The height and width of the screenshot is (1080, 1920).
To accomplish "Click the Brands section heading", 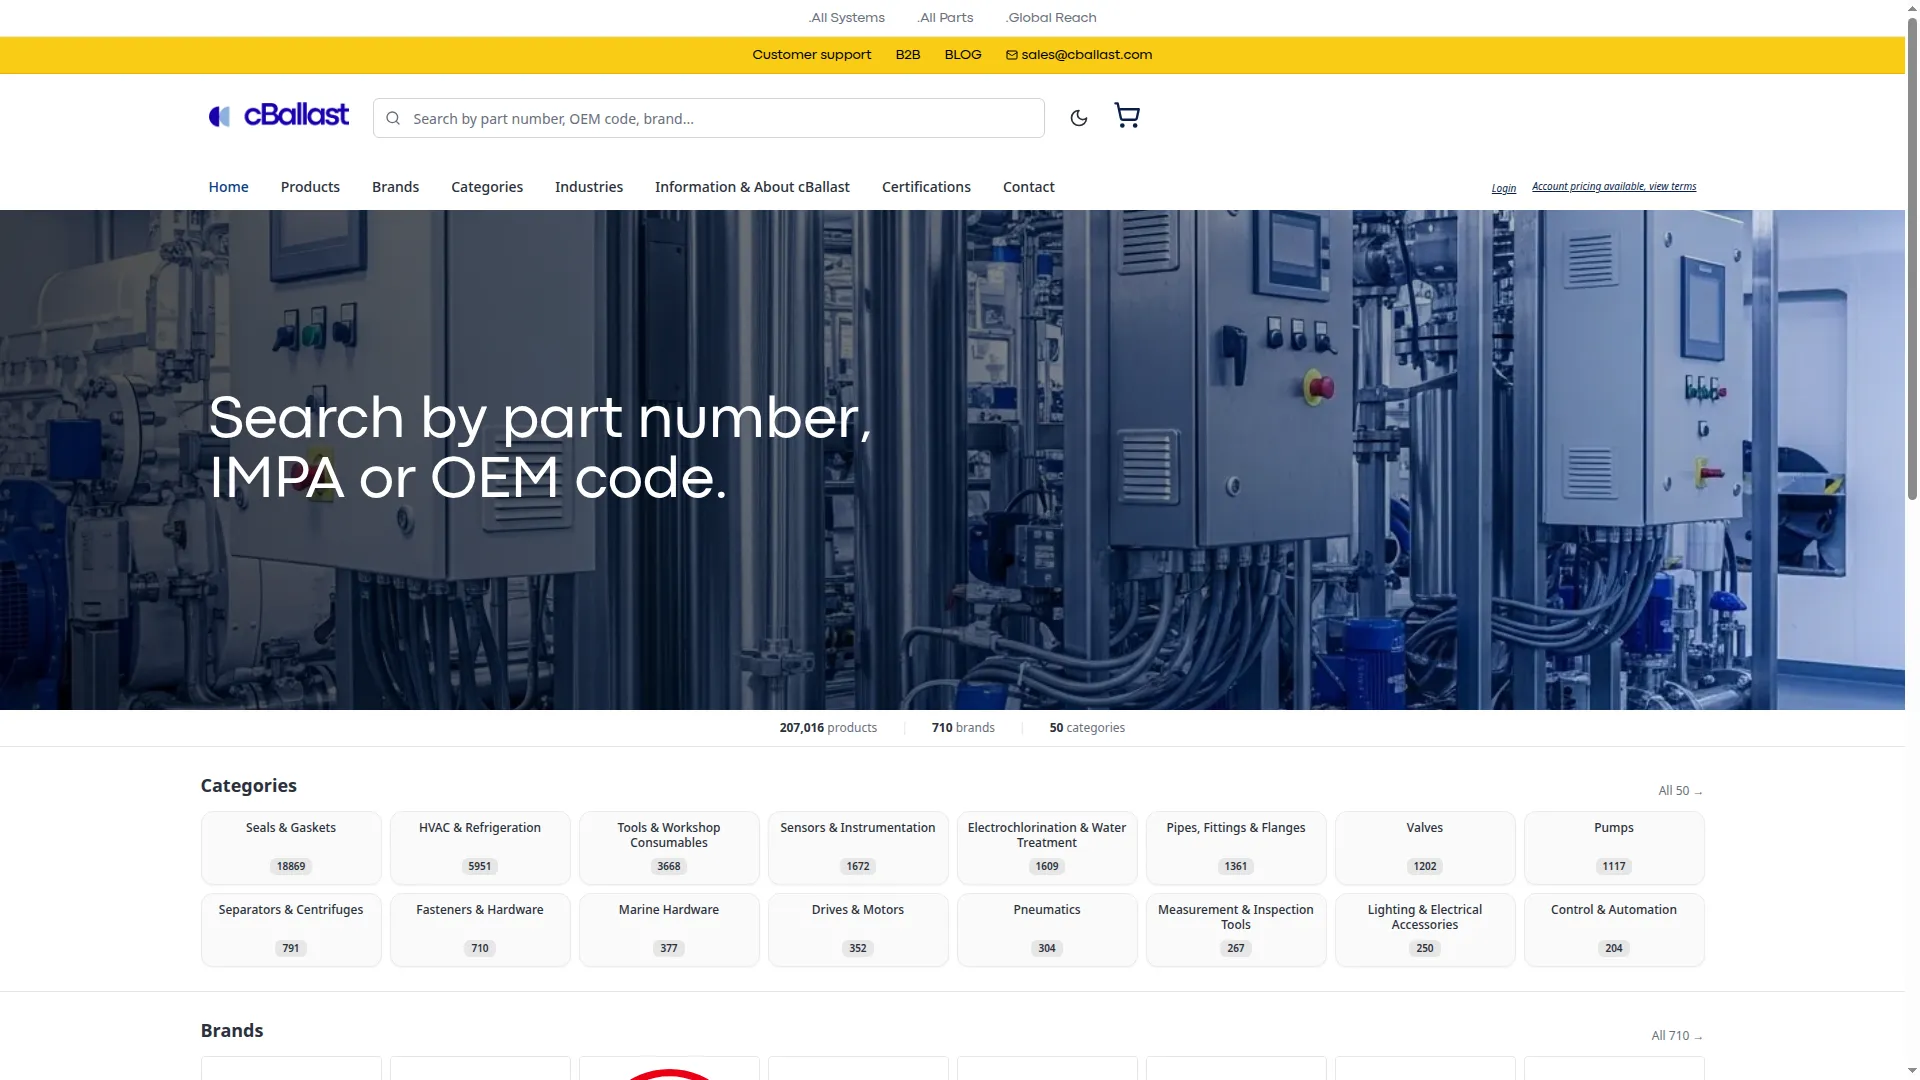I will coord(231,1031).
